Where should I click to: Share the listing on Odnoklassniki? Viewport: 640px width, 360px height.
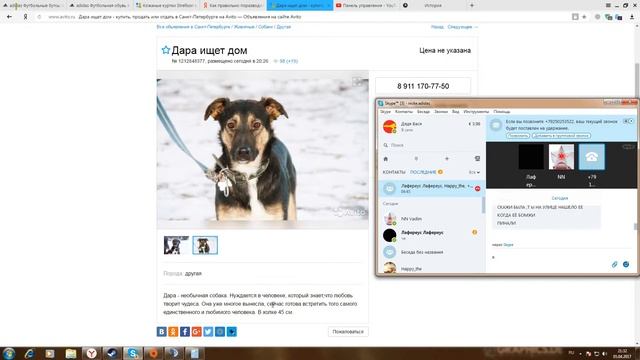[x=173, y=331]
